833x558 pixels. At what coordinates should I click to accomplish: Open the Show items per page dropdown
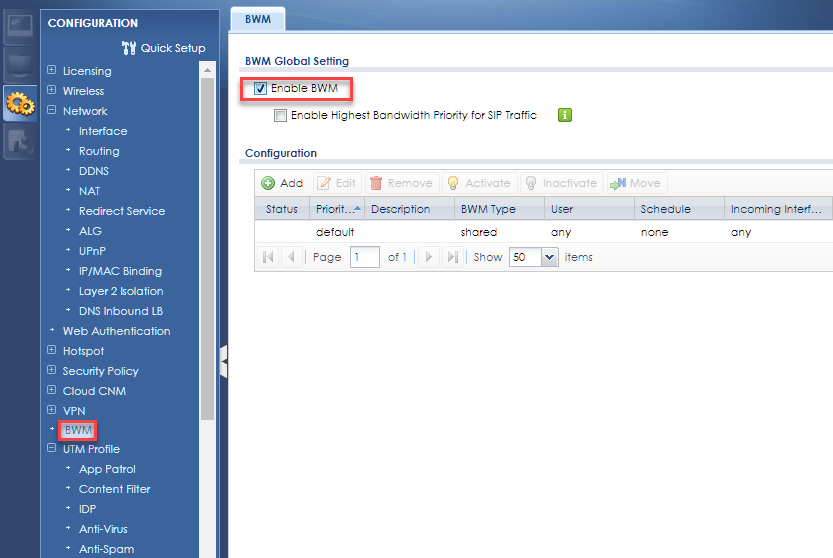point(549,257)
